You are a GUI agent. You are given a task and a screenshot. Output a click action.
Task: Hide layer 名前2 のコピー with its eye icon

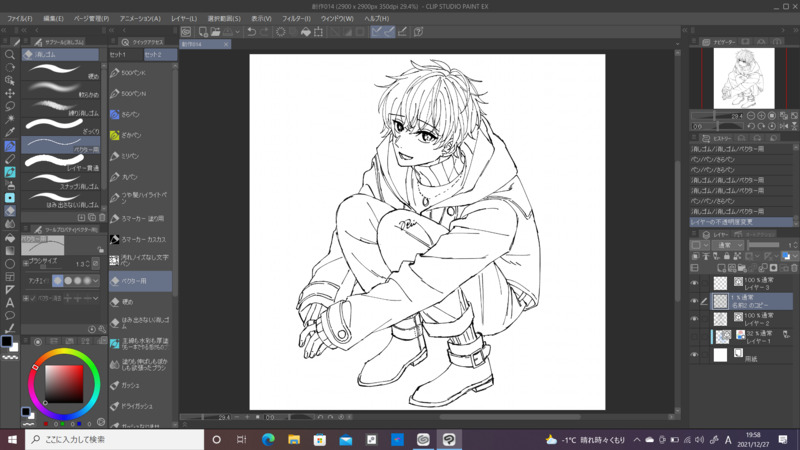tap(694, 301)
